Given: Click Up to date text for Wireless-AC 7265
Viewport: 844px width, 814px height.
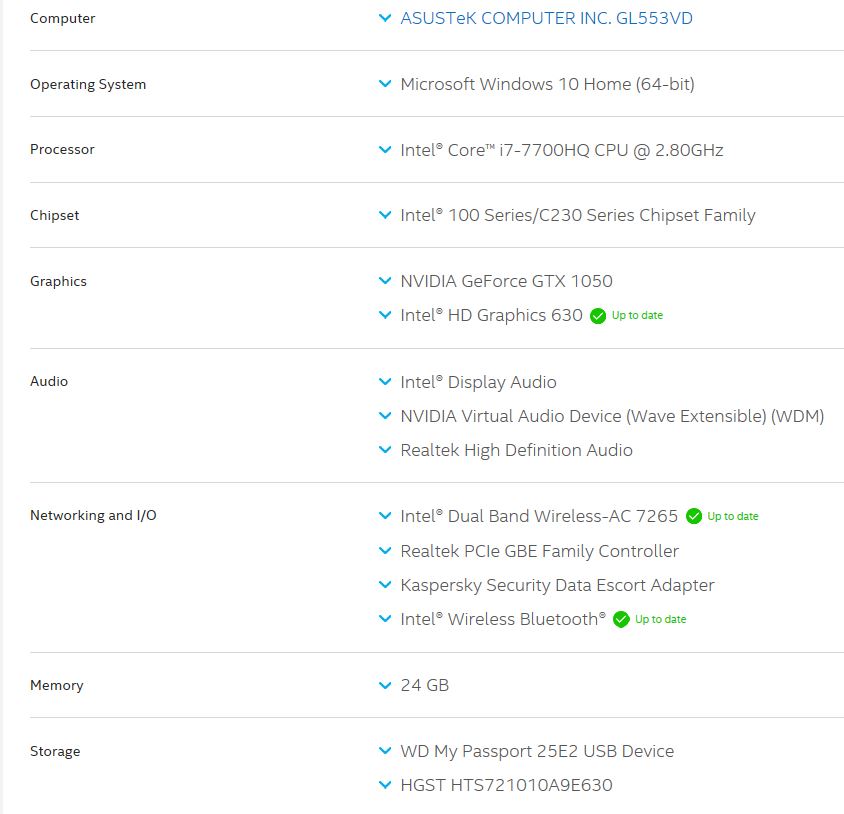Looking at the screenshot, I should point(733,516).
